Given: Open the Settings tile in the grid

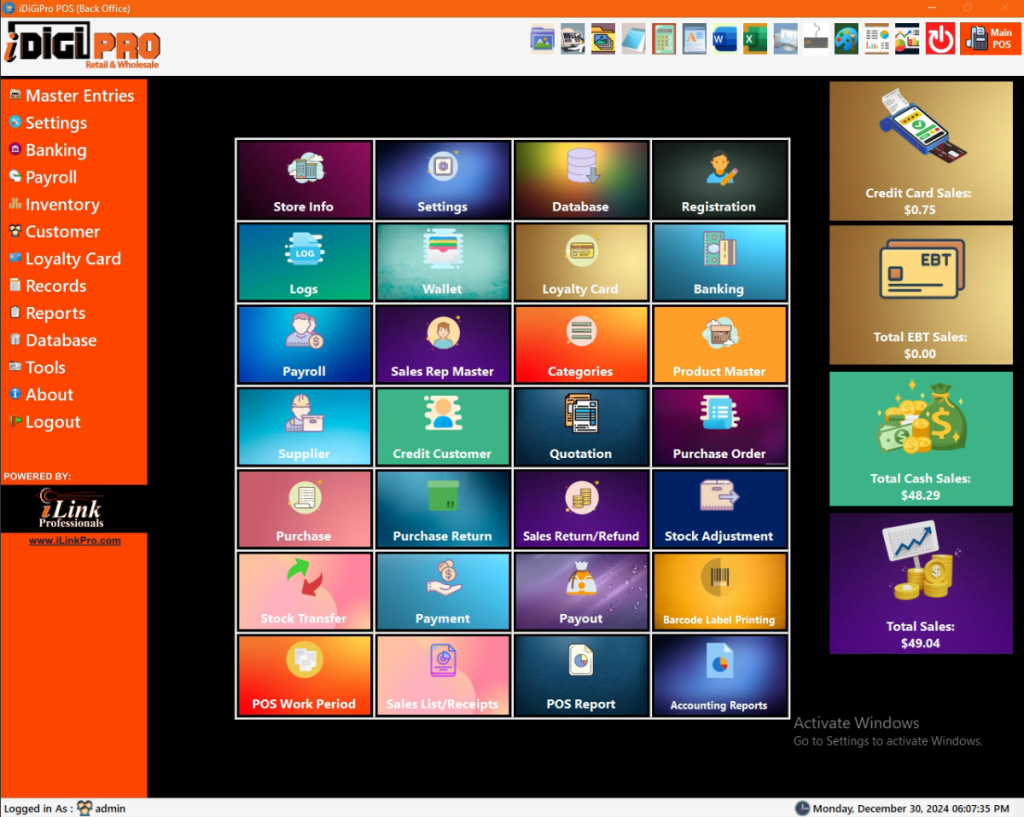Looking at the screenshot, I should point(443,180).
